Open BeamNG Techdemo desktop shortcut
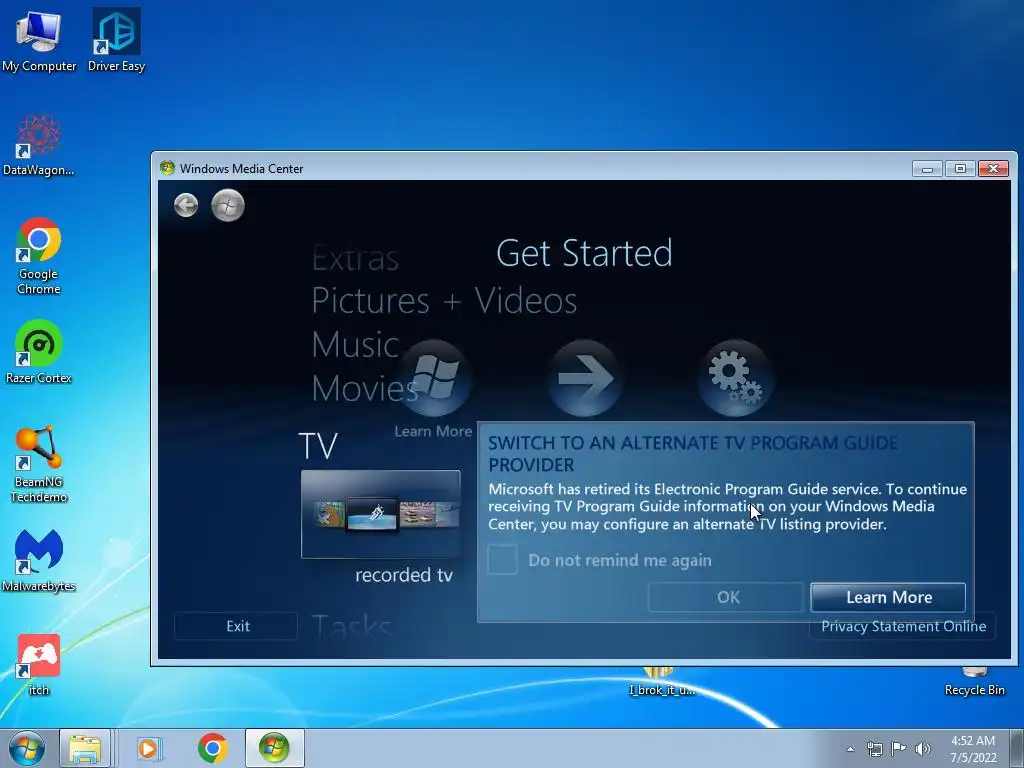Viewport: 1024px width, 768px height. pyautogui.click(x=39, y=464)
